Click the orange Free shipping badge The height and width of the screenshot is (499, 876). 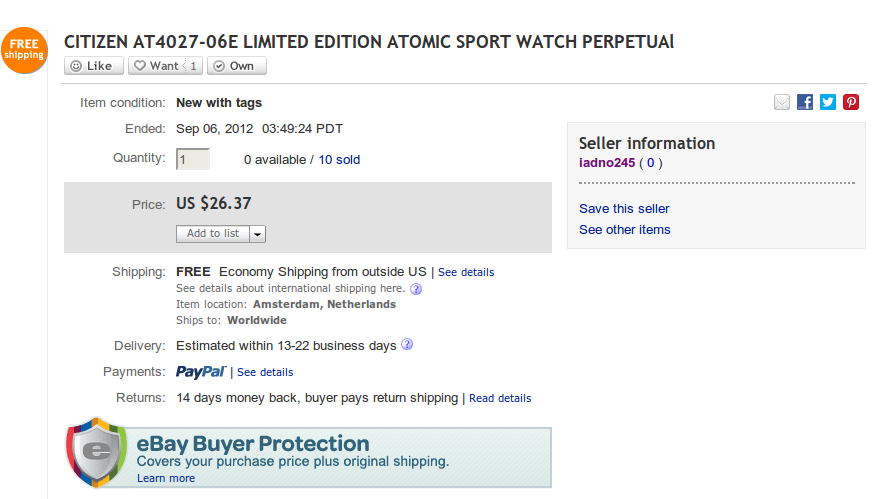[23, 50]
